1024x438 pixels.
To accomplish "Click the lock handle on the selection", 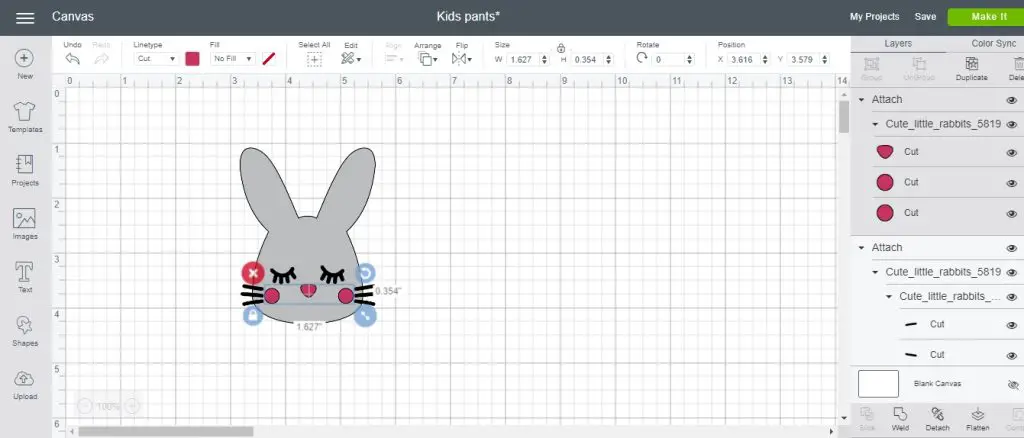I will click(253, 316).
